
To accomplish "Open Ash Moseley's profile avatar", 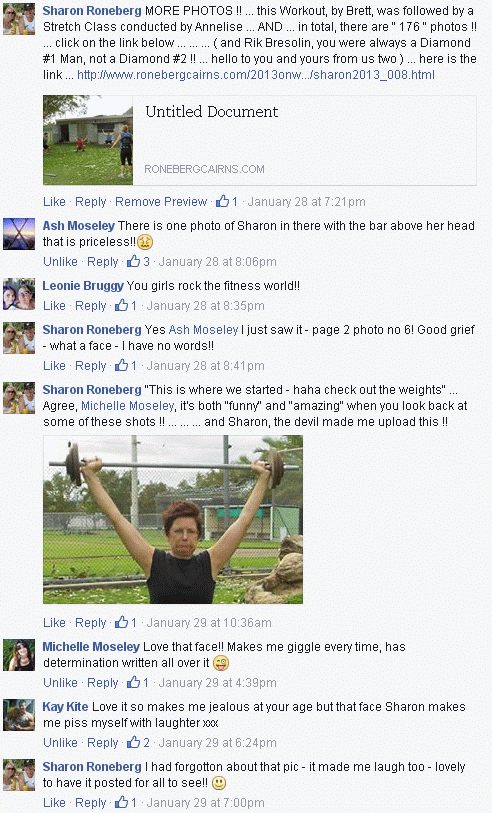I will click(19, 234).
